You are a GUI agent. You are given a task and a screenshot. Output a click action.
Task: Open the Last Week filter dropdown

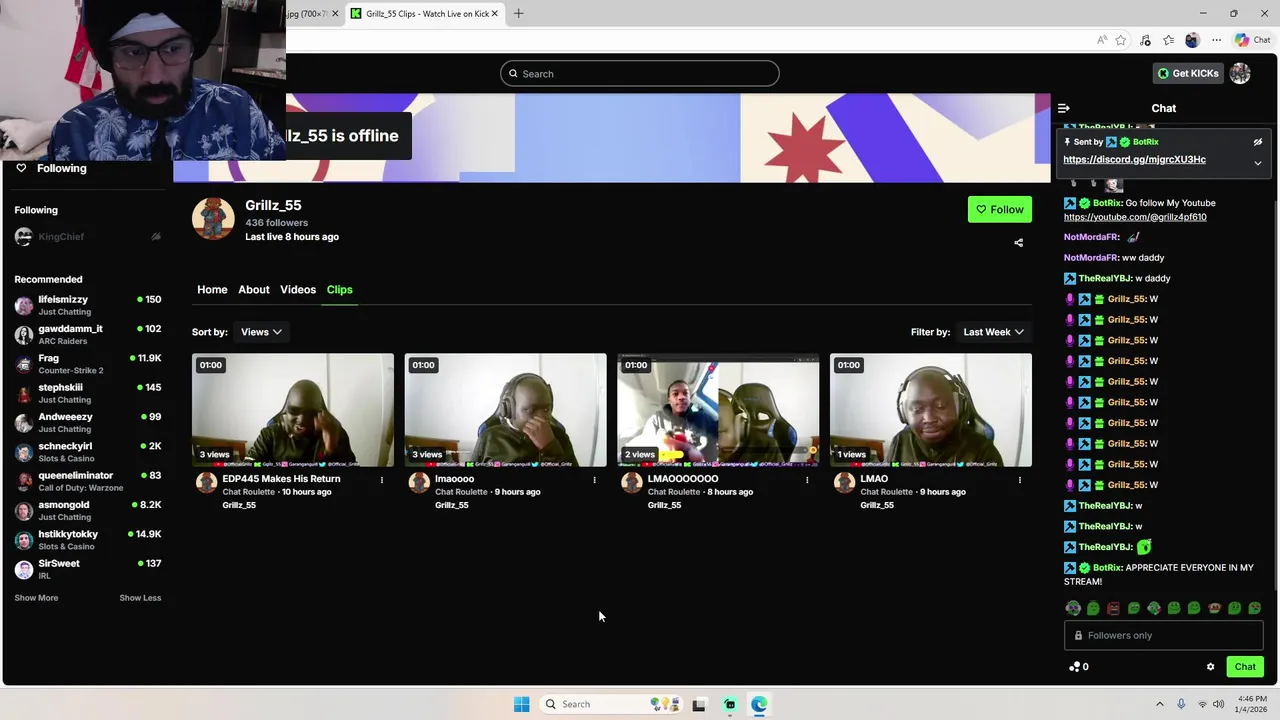(x=993, y=332)
